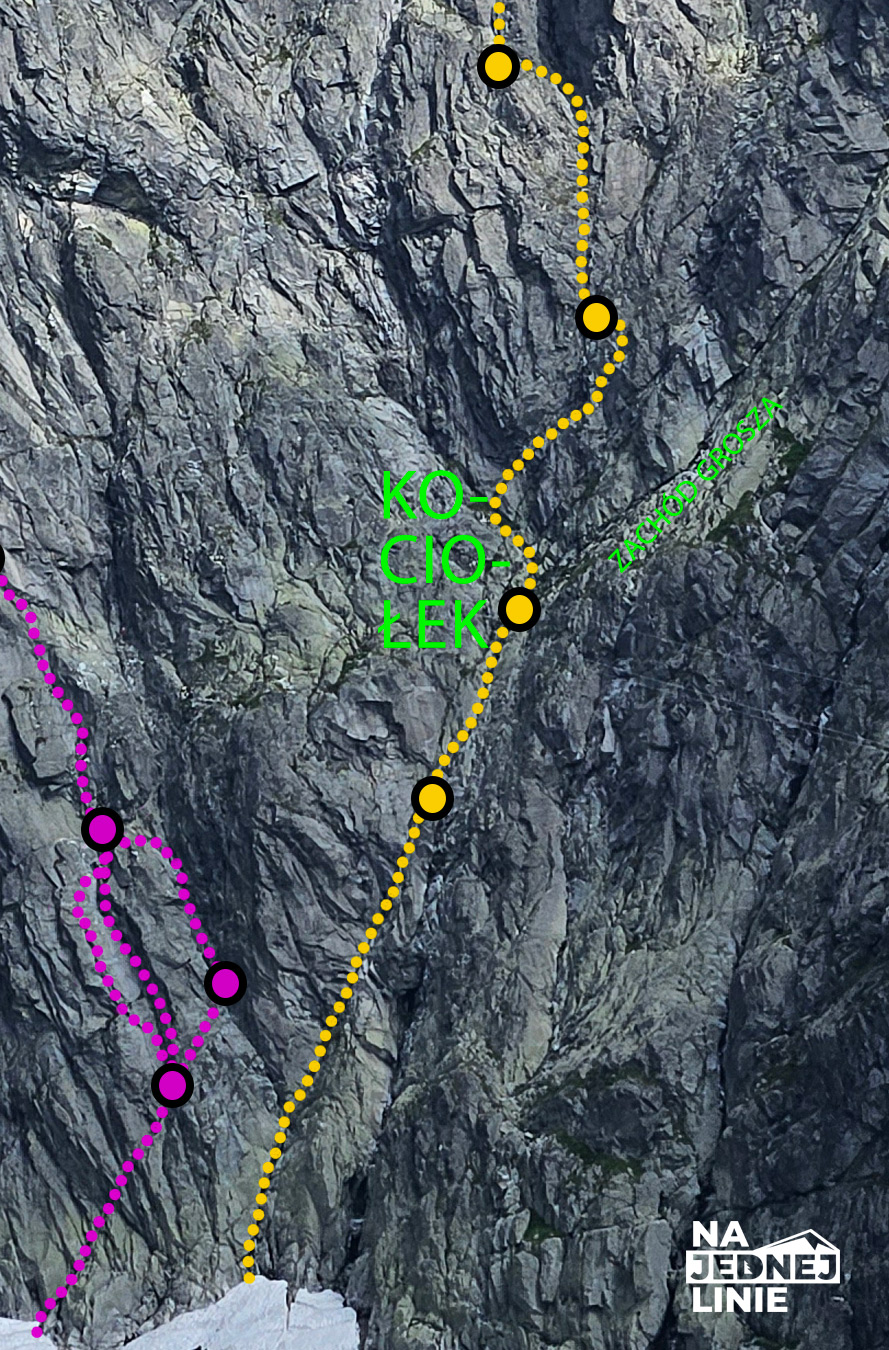Click the yellow marker beside the ŁEK text
Image resolution: width=889 pixels, height=1350 pixels.
coord(519,609)
